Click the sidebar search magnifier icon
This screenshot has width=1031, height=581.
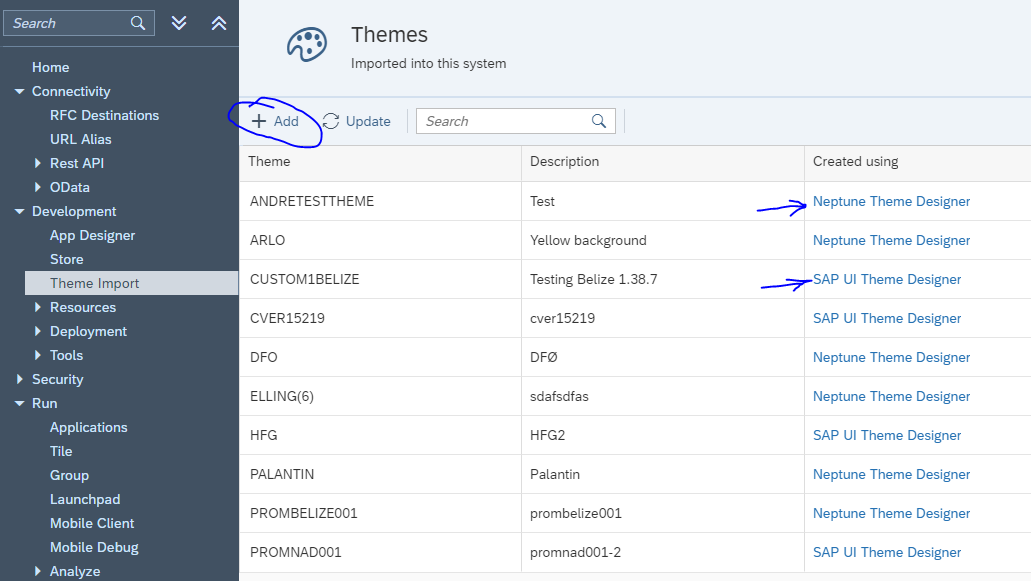click(137, 23)
